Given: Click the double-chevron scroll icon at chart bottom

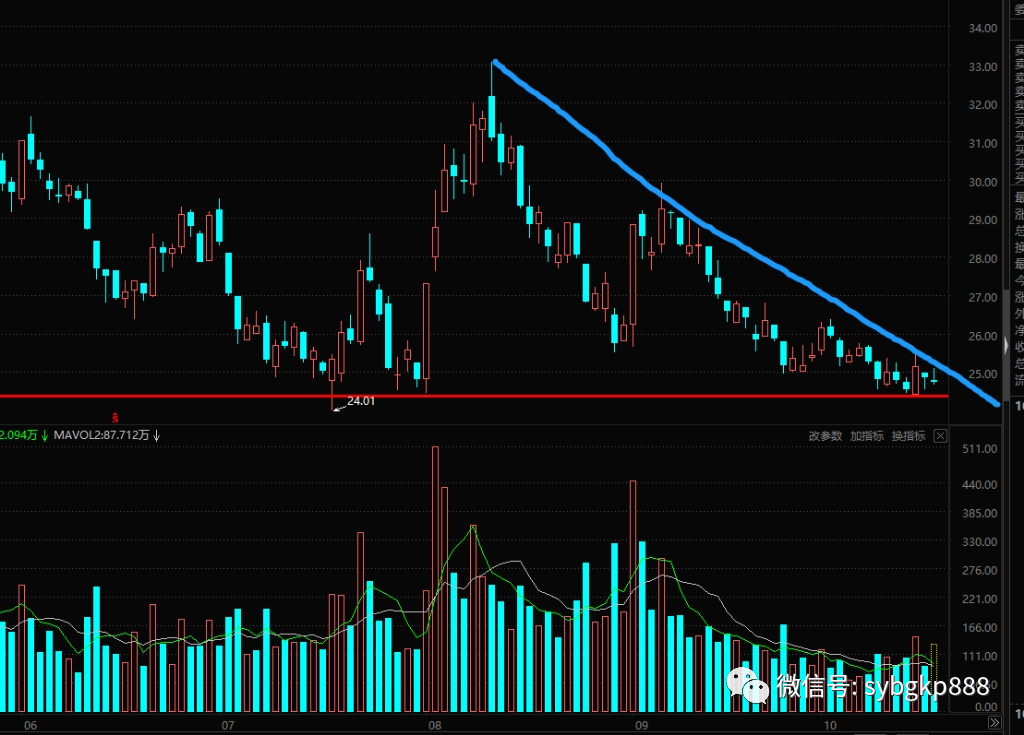Looking at the screenshot, I should (x=994, y=723).
